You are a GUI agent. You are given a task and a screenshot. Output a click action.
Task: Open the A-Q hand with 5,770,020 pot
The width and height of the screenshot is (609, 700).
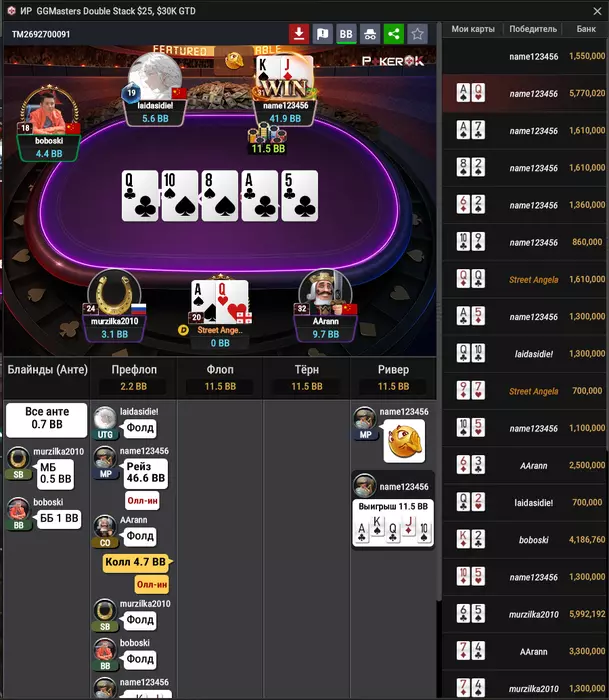coord(524,93)
